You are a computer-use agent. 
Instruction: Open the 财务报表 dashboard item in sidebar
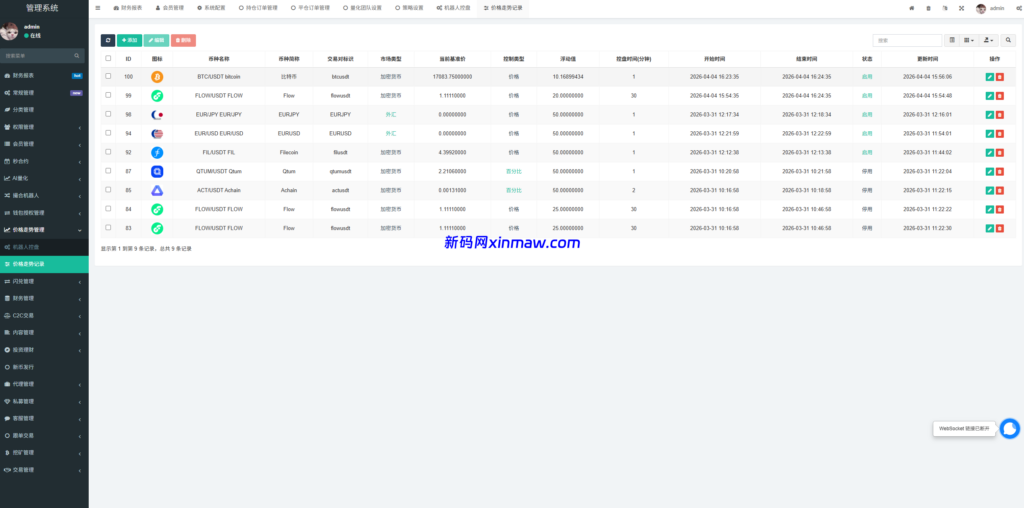44,76
